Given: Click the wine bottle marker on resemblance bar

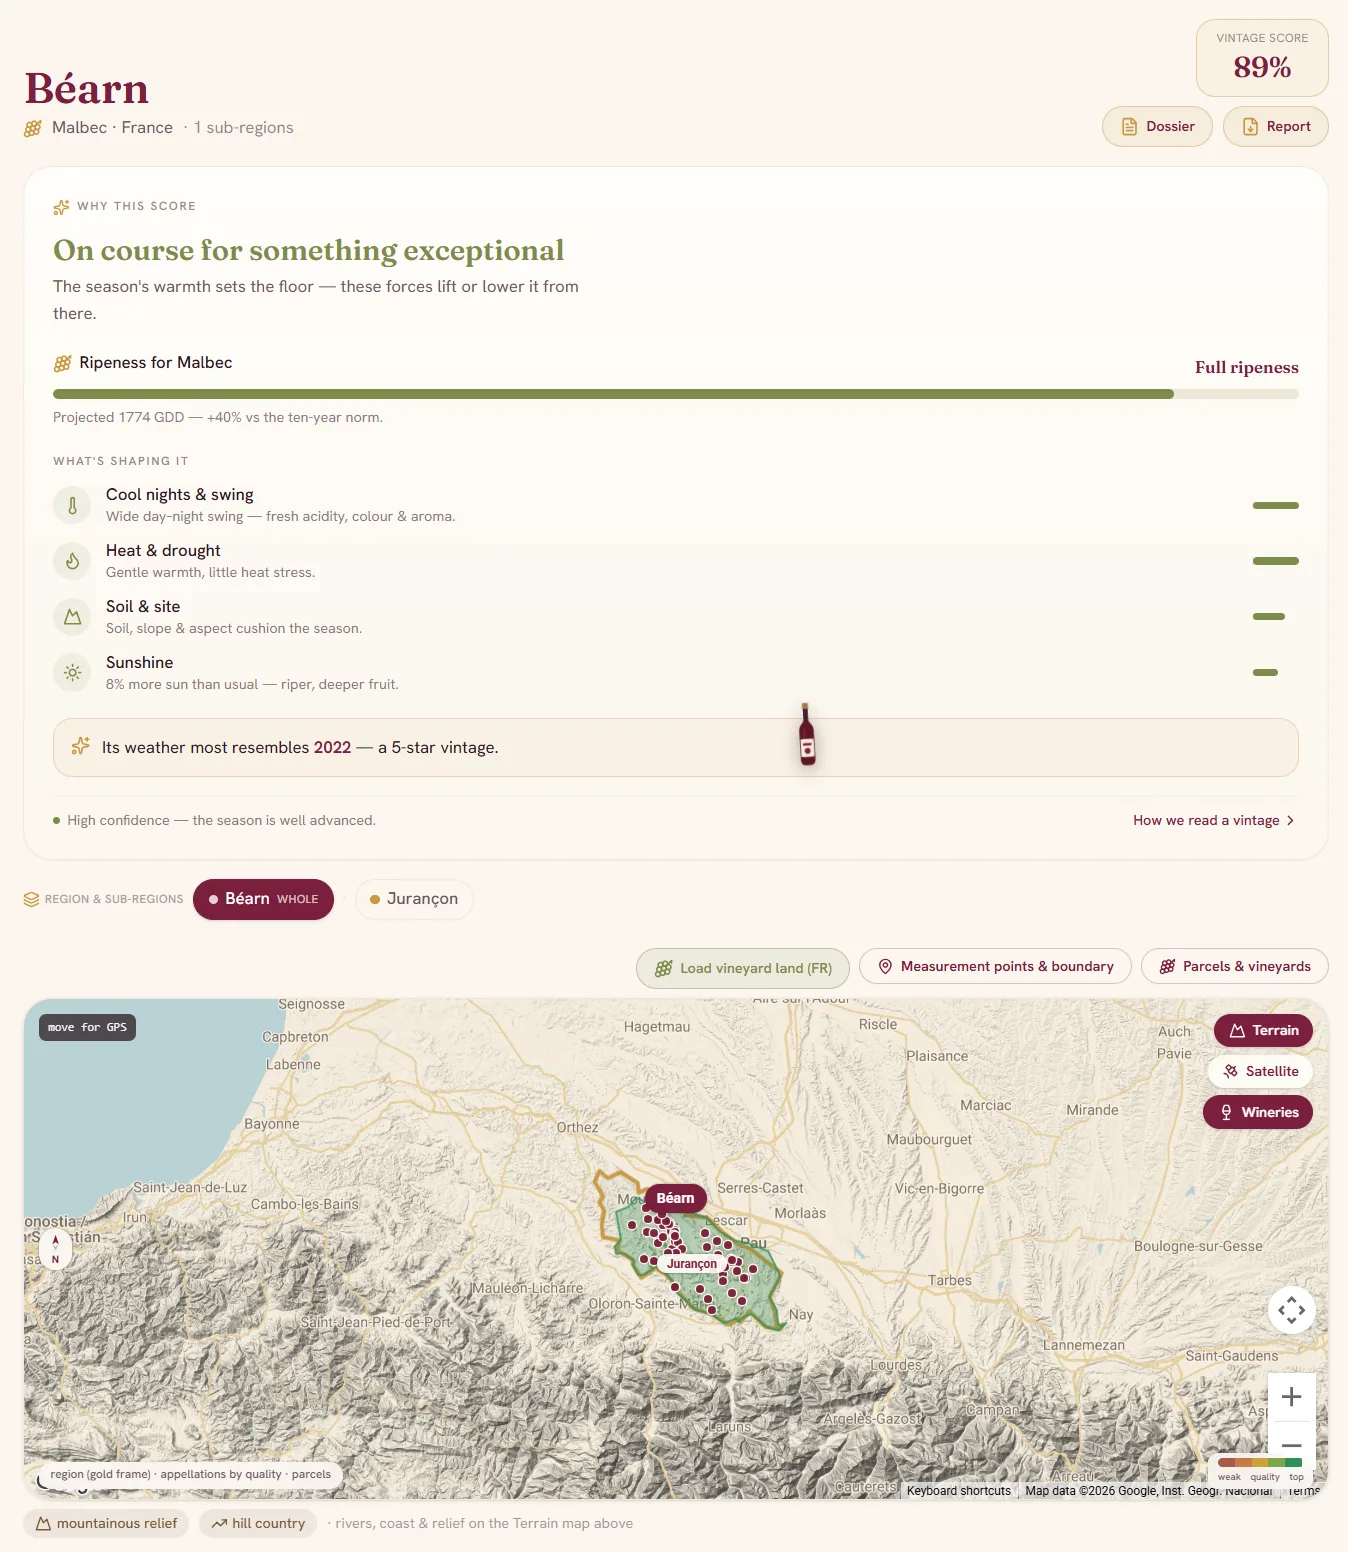Looking at the screenshot, I should pos(807,734).
